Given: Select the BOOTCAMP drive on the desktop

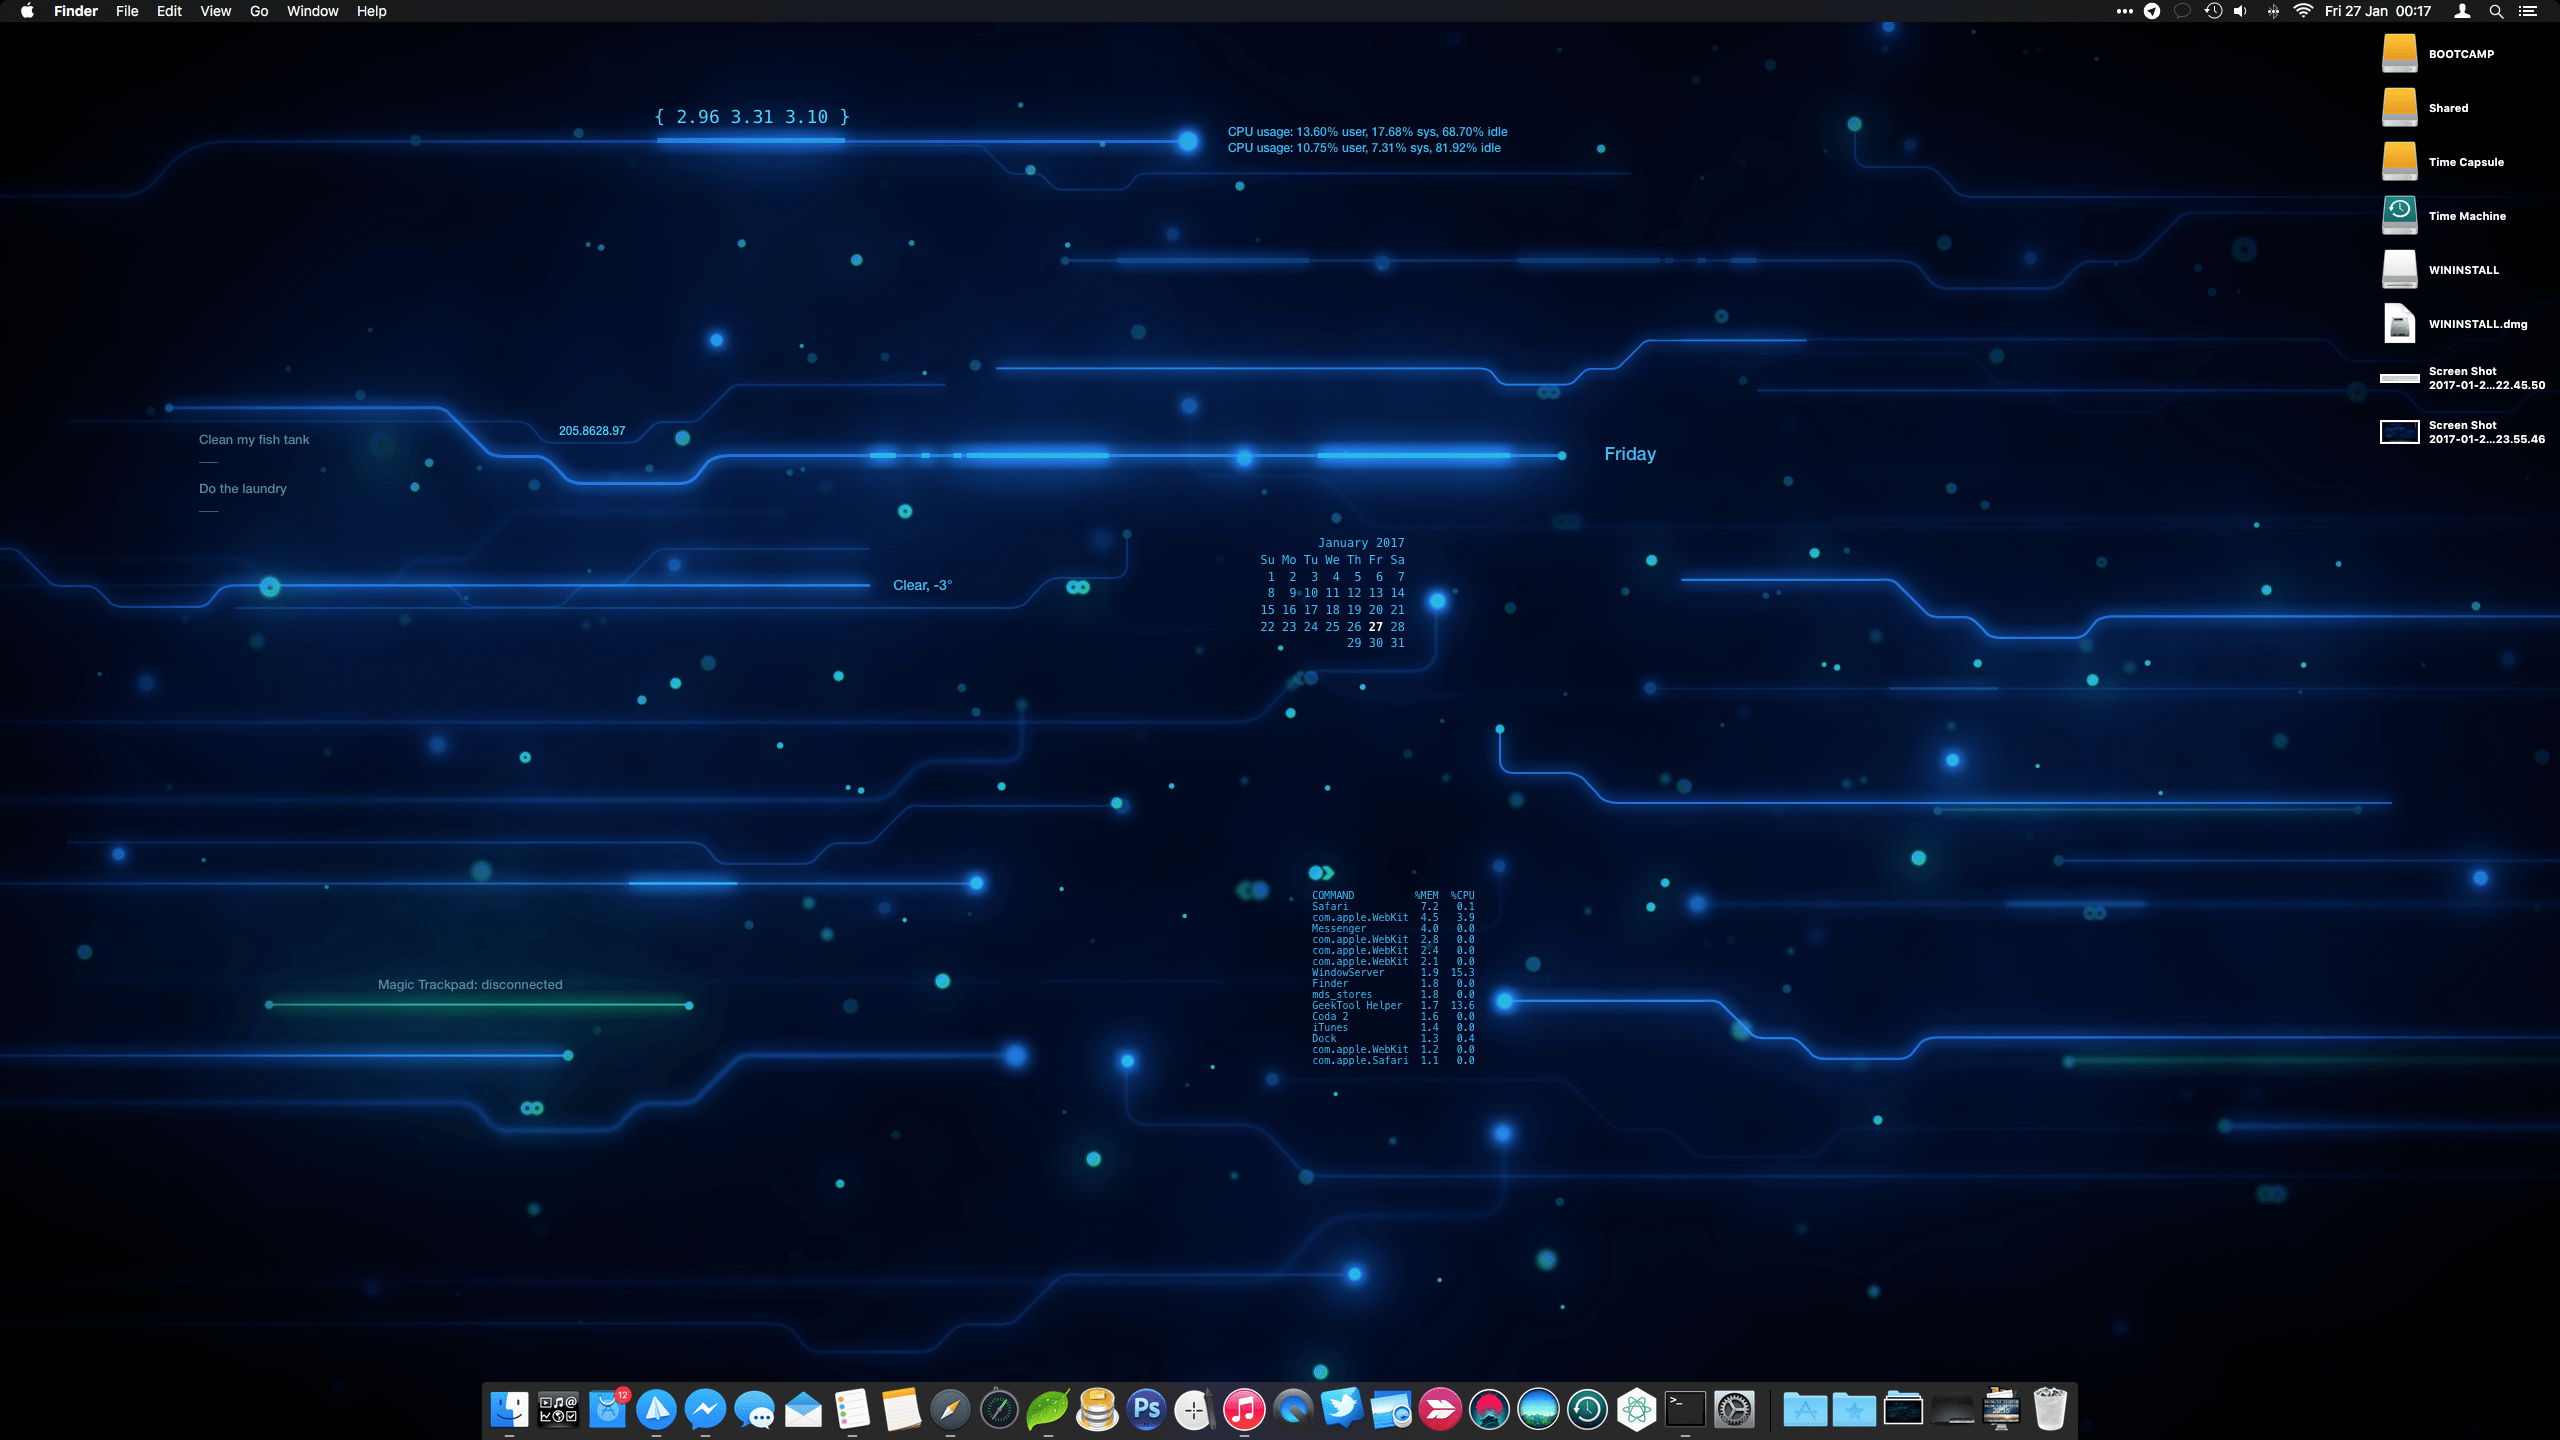Looking at the screenshot, I should [x=2400, y=53].
